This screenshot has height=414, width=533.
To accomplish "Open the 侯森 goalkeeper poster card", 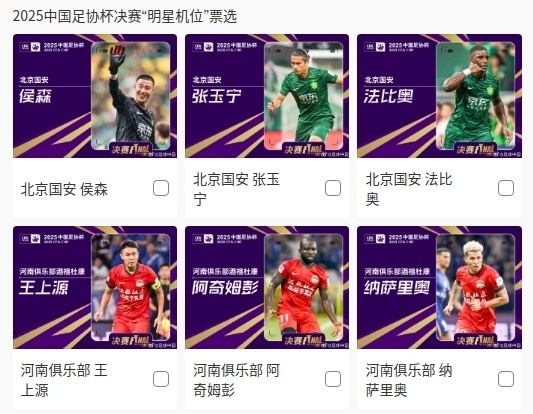I will click(x=95, y=96).
